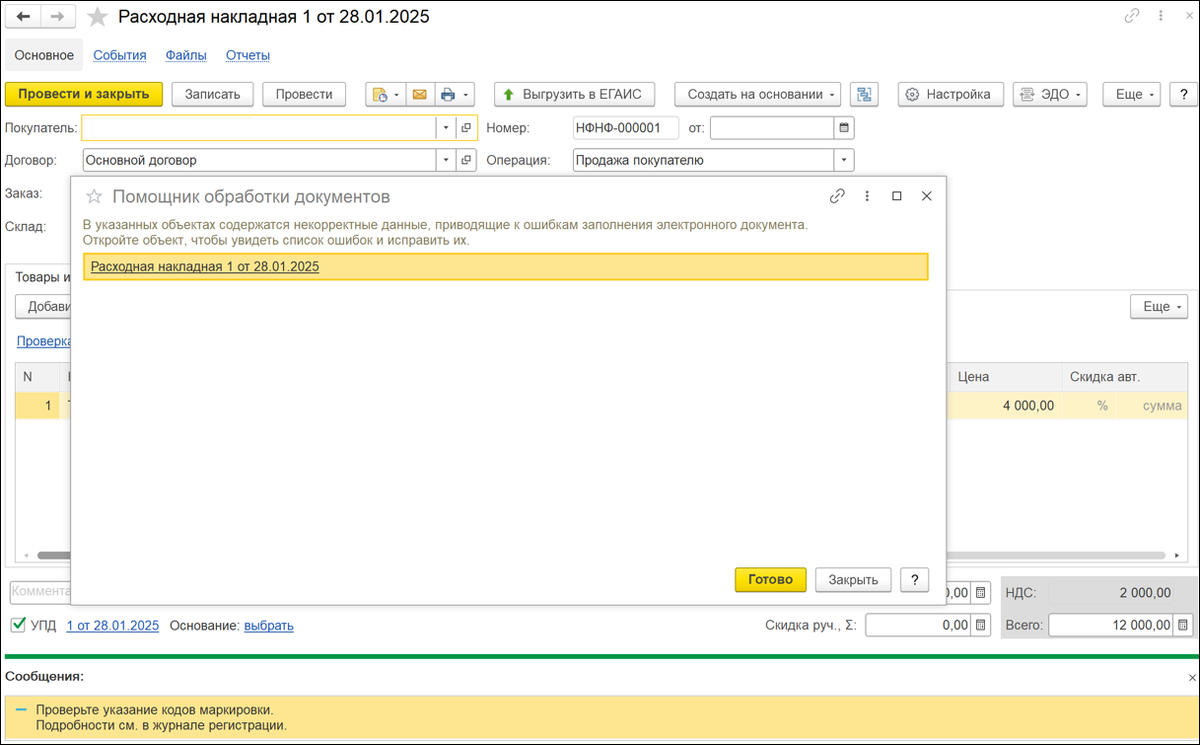Open the Расходная накладная 1 от 28.01.2025 link

205,267
